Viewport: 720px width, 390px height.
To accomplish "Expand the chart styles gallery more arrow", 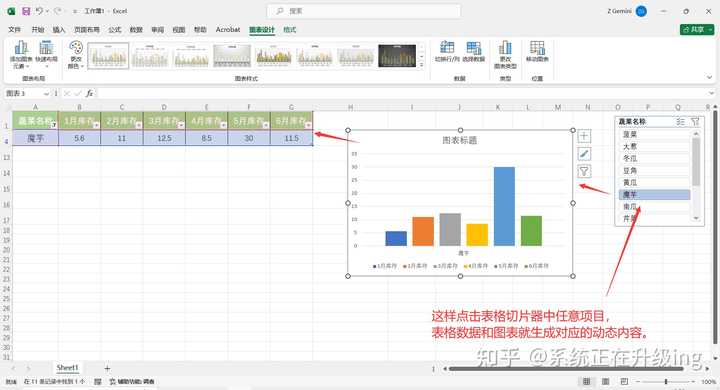I will pyautogui.click(x=422, y=65).
